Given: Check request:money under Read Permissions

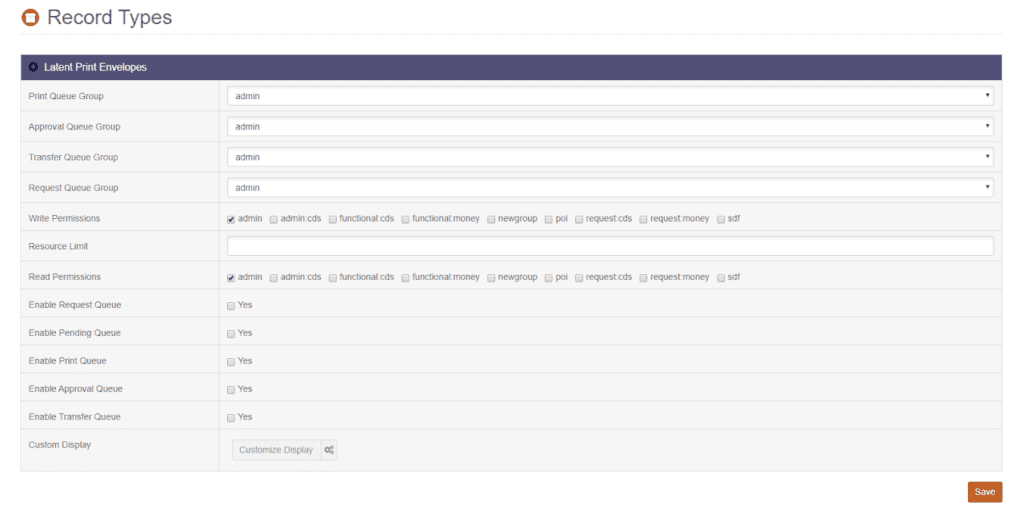Looking at the screenshot, I should point(643,278).
